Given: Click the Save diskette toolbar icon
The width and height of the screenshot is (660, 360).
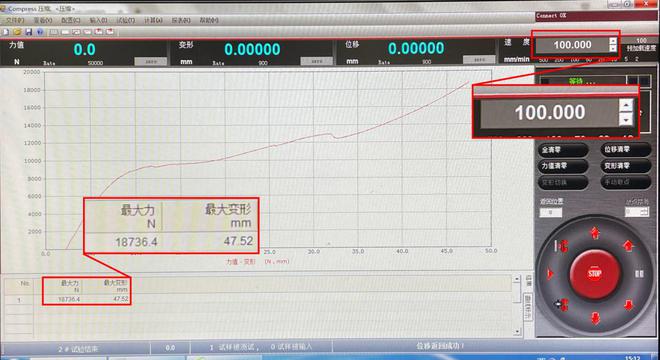Looking at the screenshot, I should (x=29, y=32).
